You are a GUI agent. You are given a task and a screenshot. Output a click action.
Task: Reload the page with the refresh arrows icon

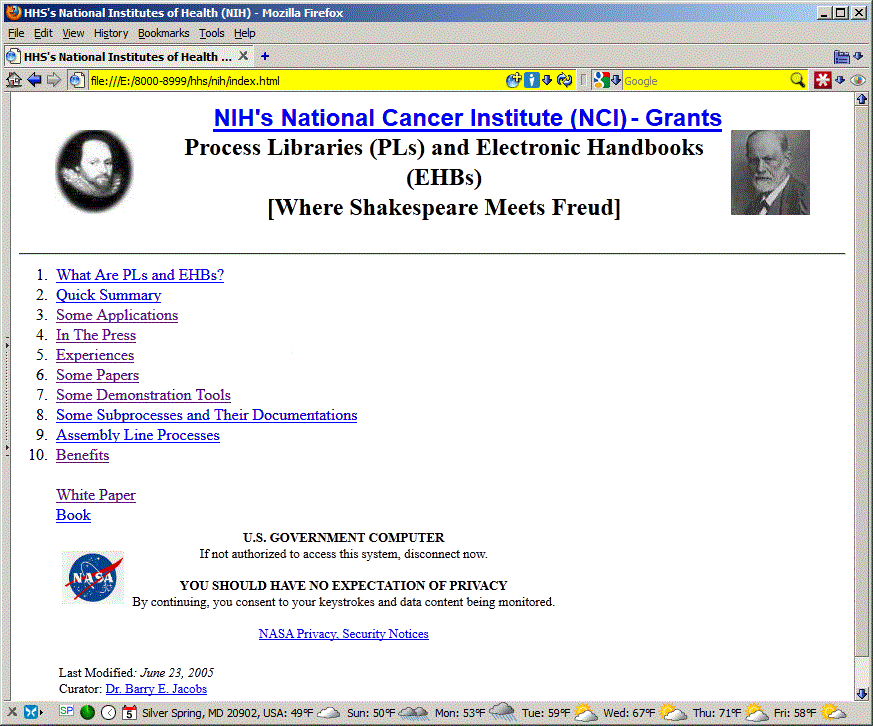pos(565,80)
